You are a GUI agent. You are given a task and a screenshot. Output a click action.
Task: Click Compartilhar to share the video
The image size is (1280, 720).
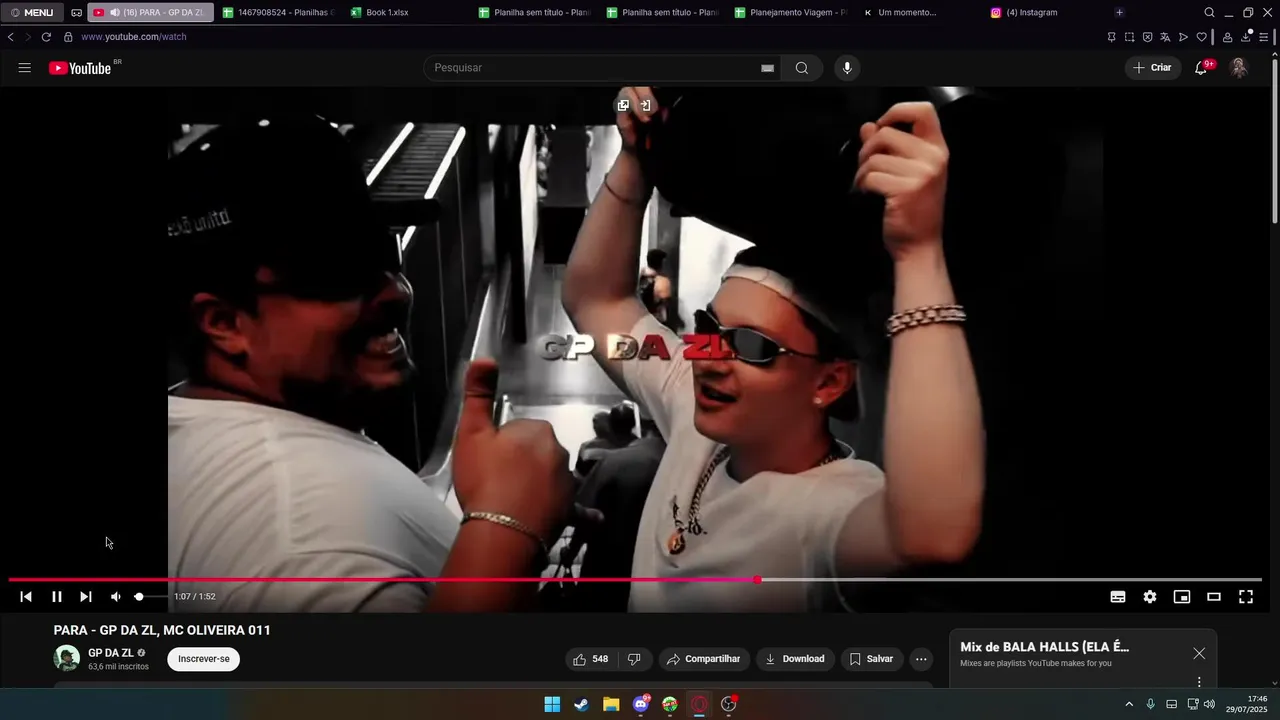click(704, 659)
